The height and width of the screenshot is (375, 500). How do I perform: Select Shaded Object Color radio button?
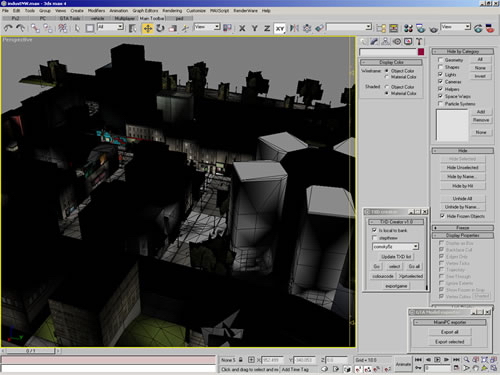(387, 87)
